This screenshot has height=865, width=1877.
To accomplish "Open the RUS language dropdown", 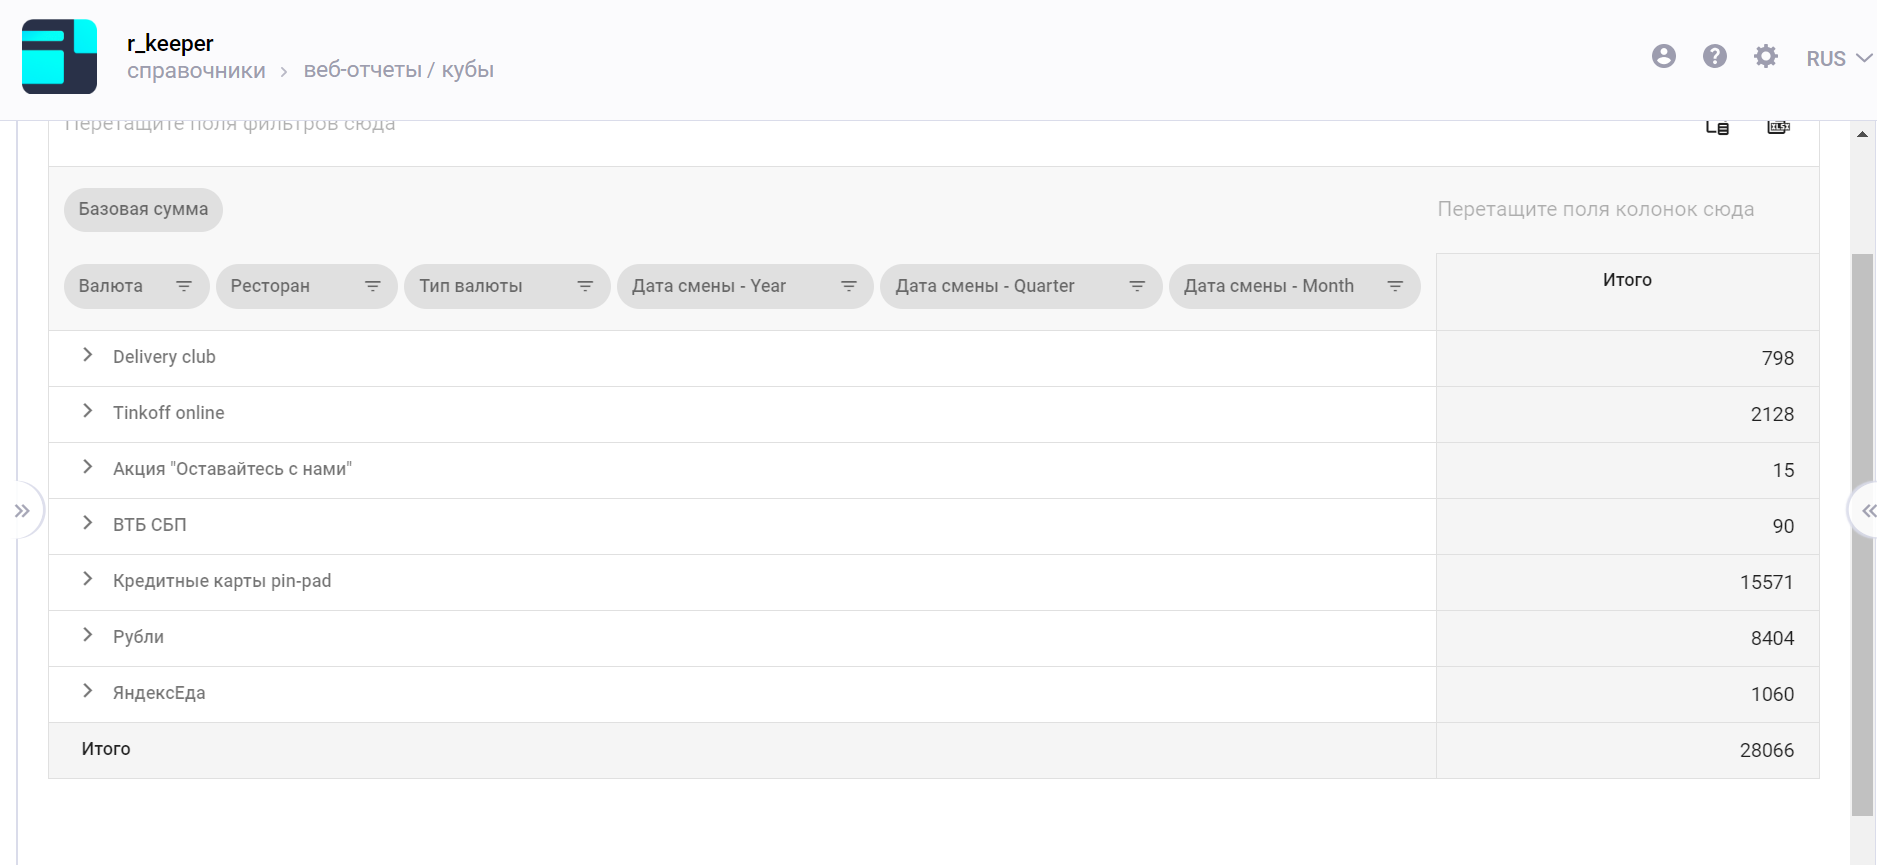I will pyautogui.click(x=1838, y=58).
